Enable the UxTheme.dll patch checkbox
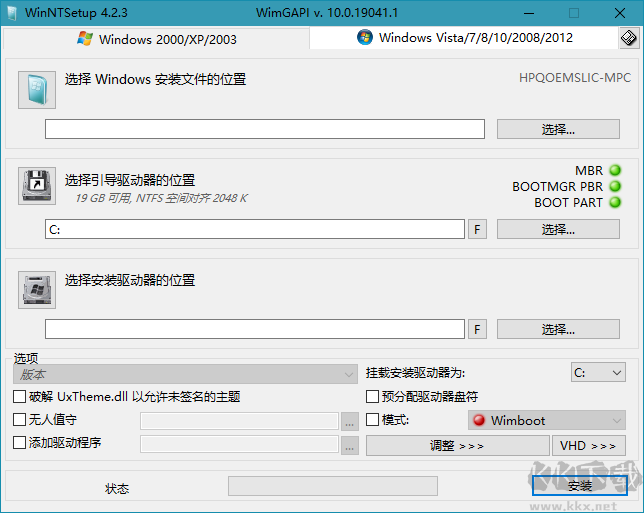 tap(19, 397)
